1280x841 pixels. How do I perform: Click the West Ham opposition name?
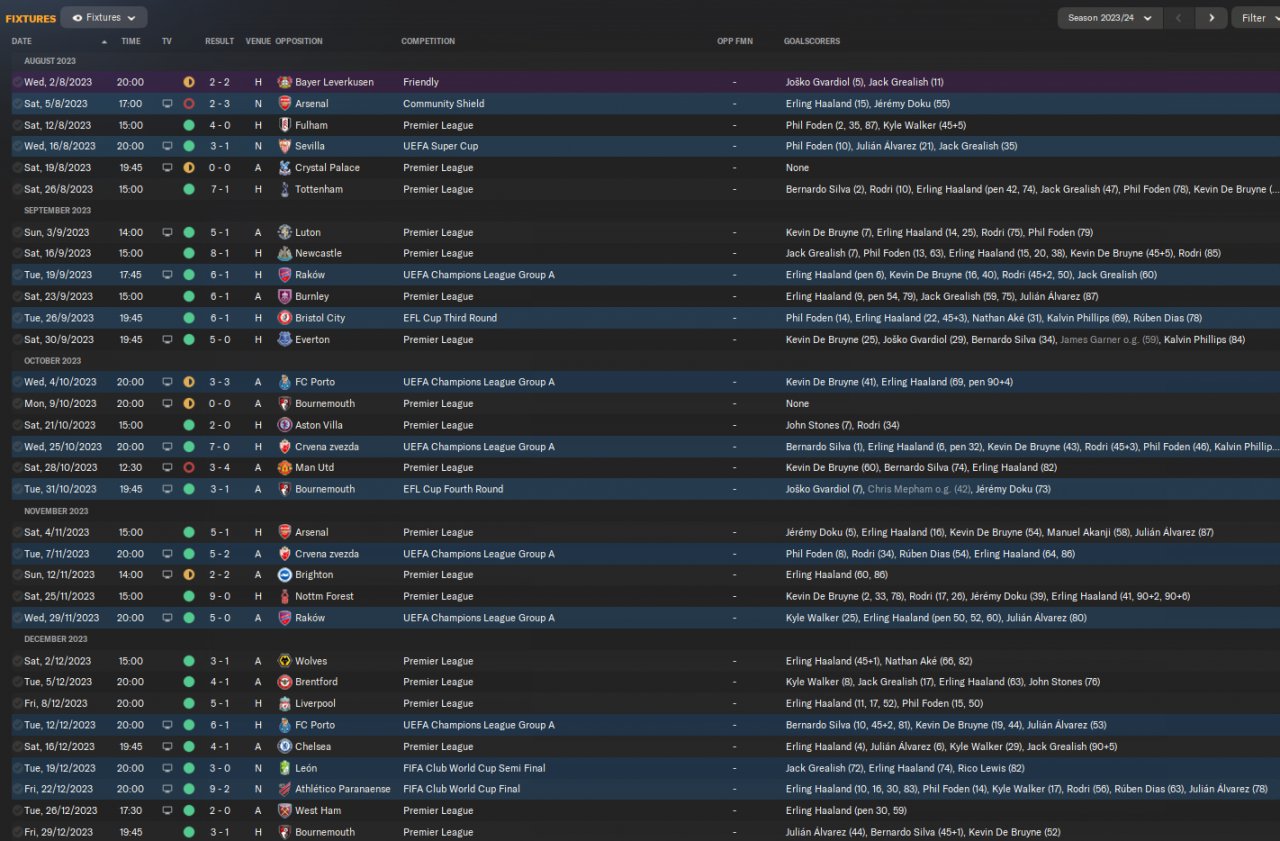318,811
